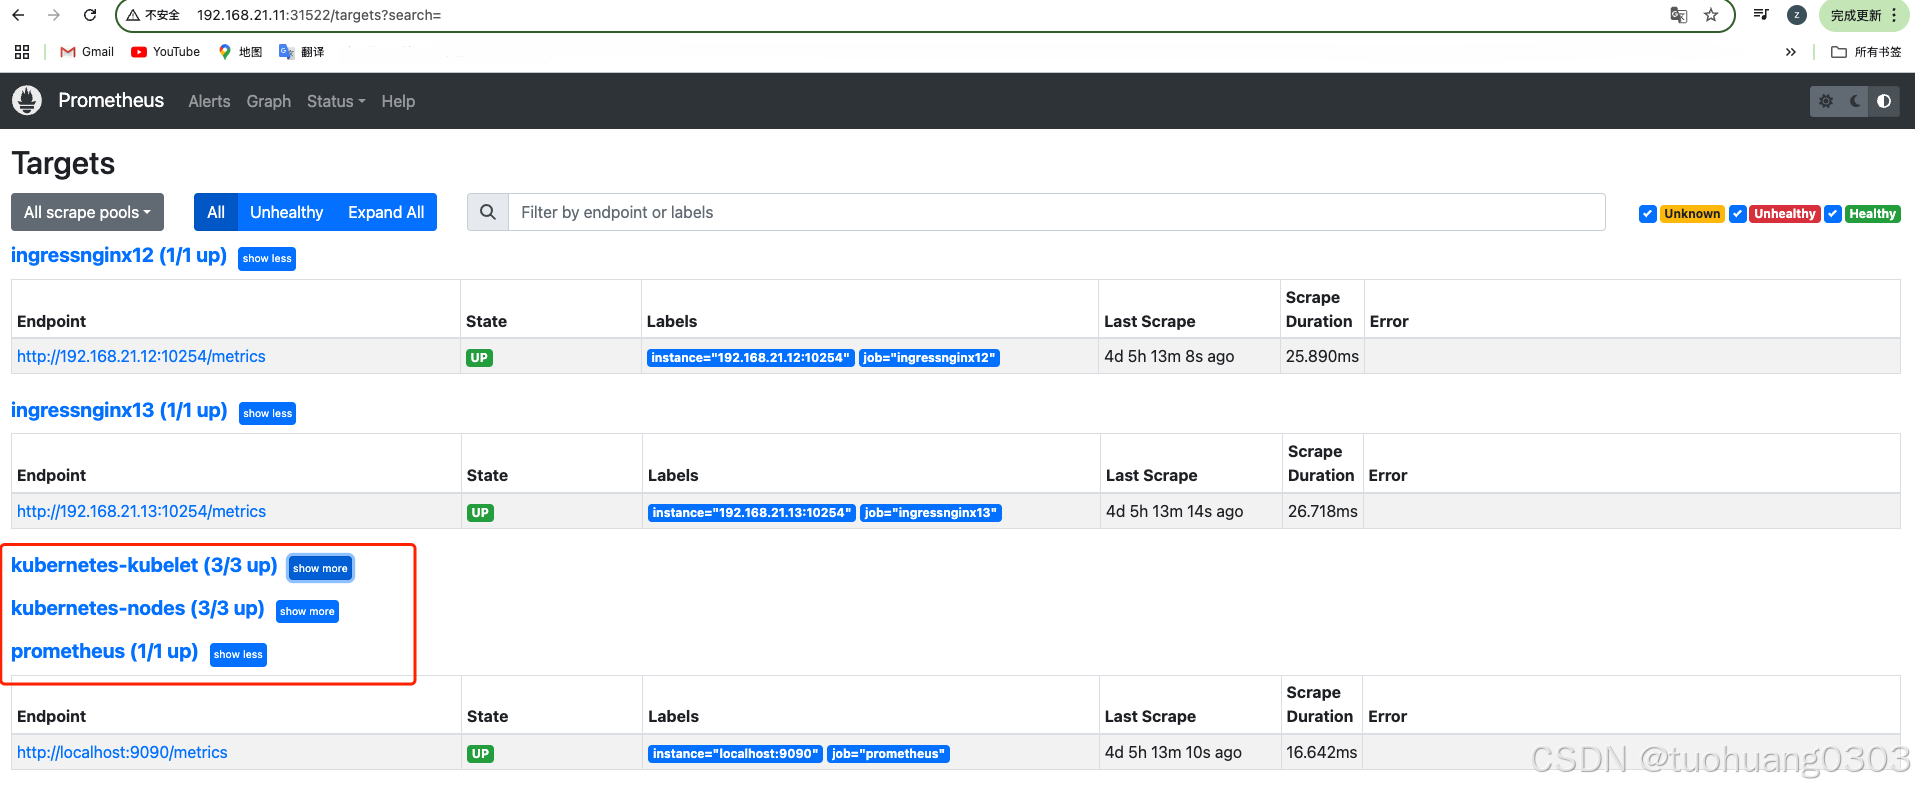Go to the Graph page
This screenshot has height=791, width=1915.
[269, 101]
